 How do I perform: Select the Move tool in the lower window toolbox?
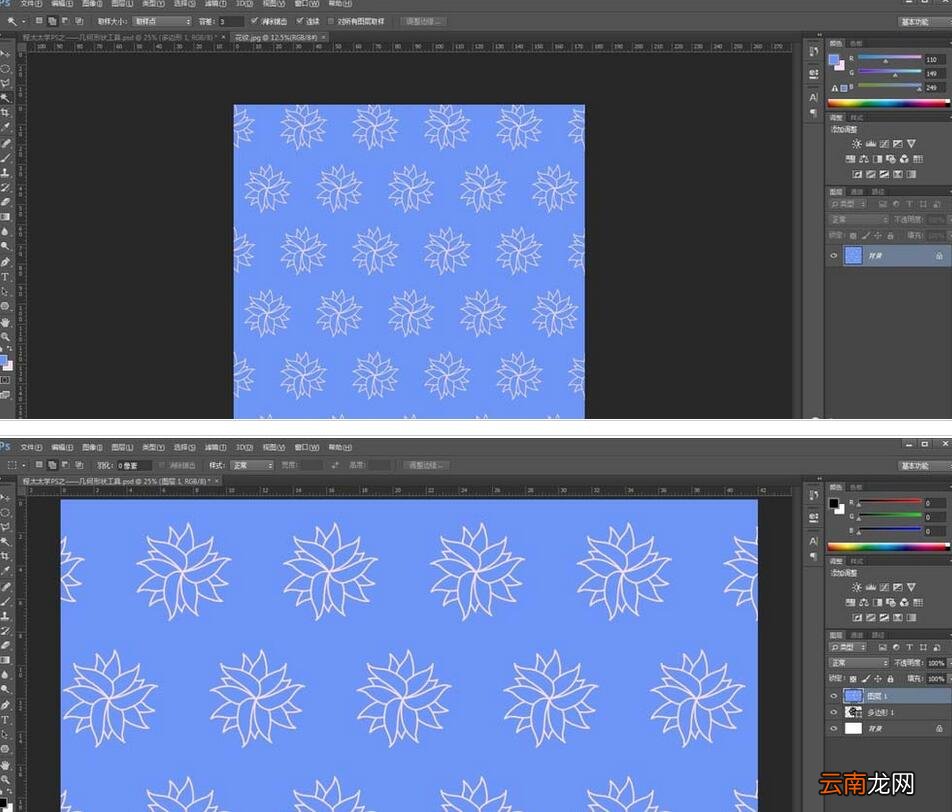click(x=5, y=497)
